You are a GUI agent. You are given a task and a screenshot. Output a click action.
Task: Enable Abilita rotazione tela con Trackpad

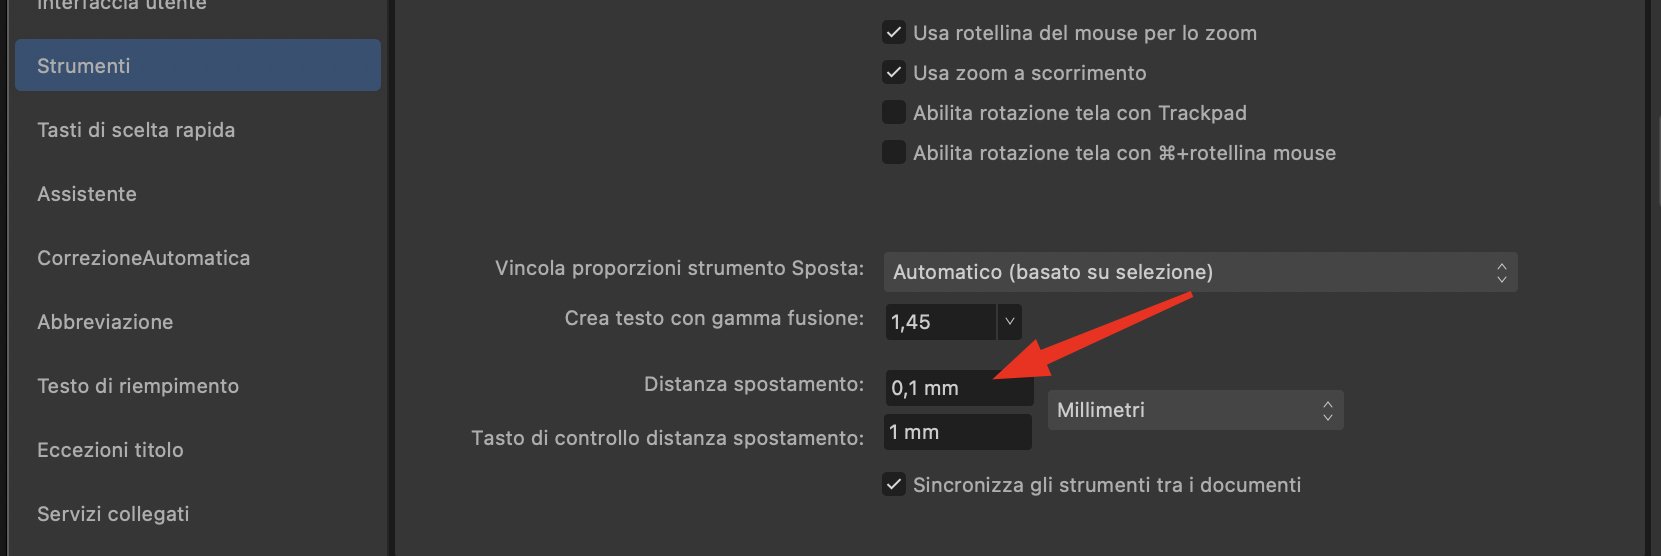click(x=894, y=112)
